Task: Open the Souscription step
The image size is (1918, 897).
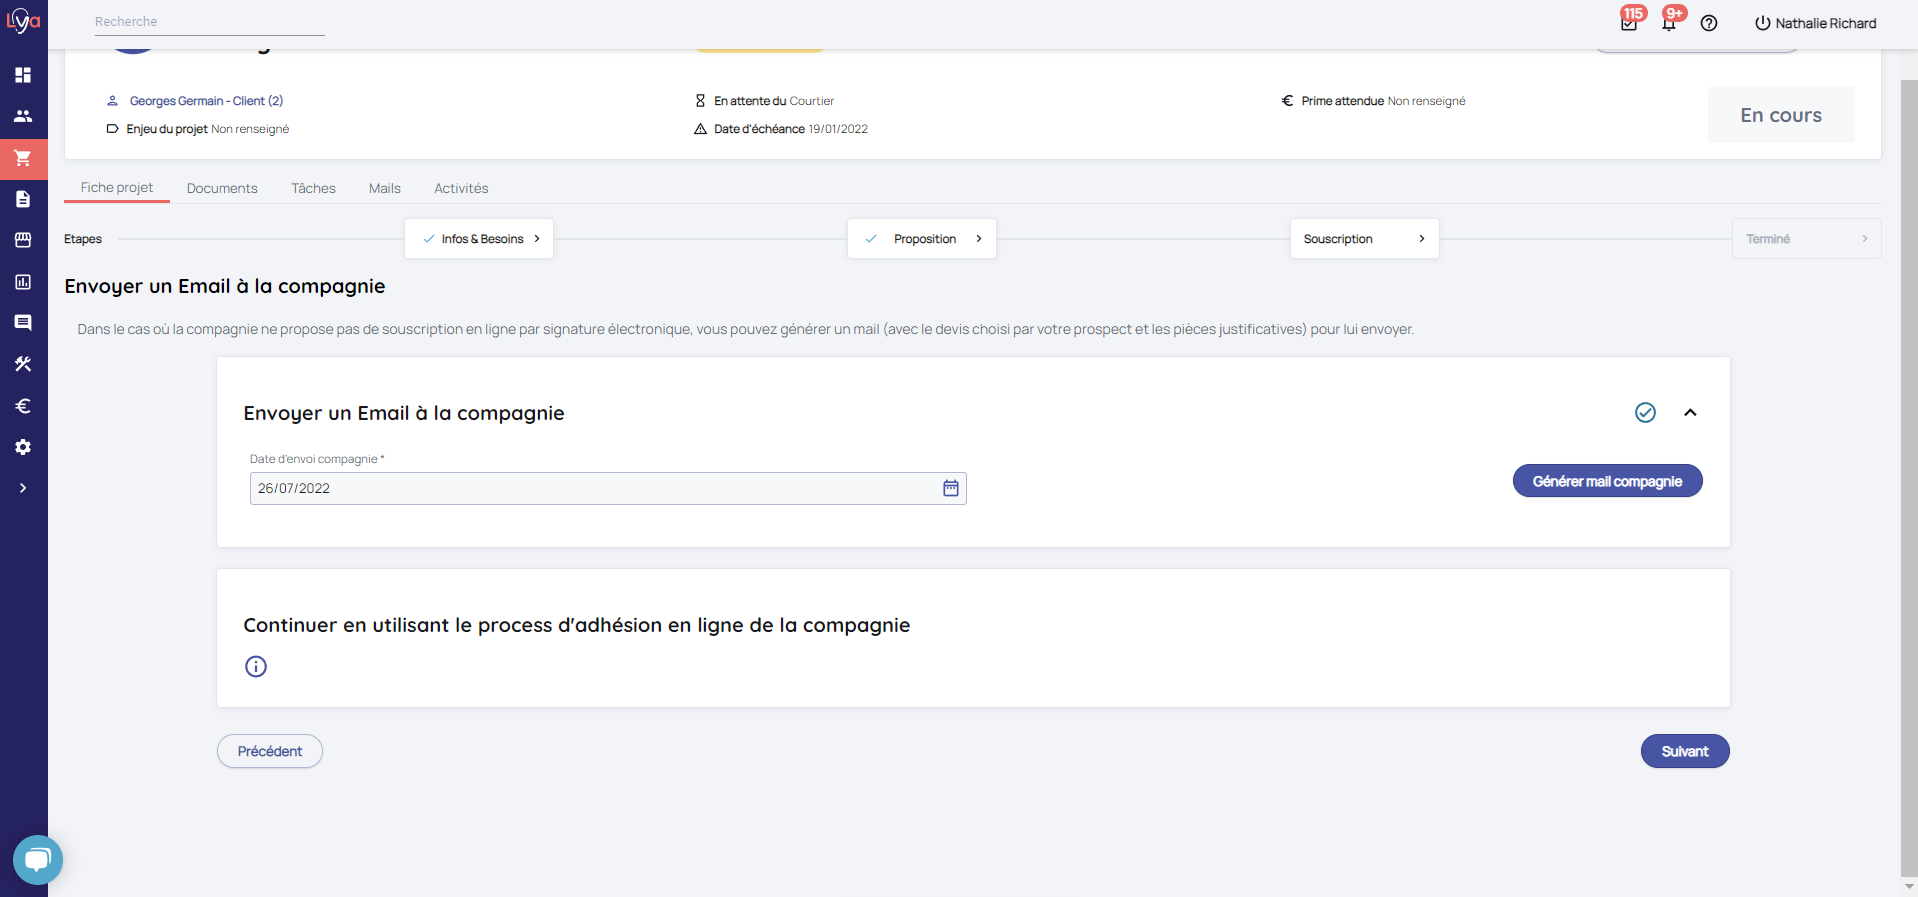Action: [1364, 239]
